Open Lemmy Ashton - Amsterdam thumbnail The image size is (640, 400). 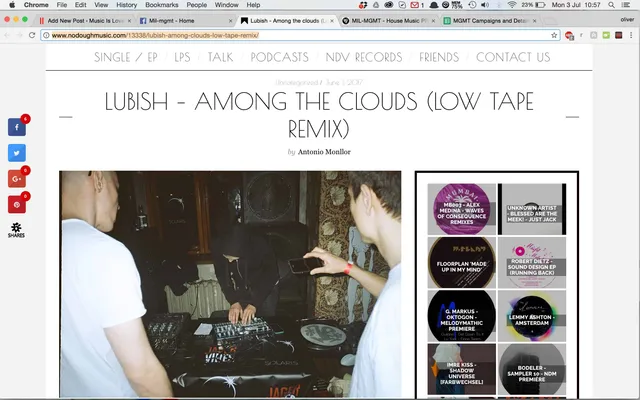coord(532,316)
